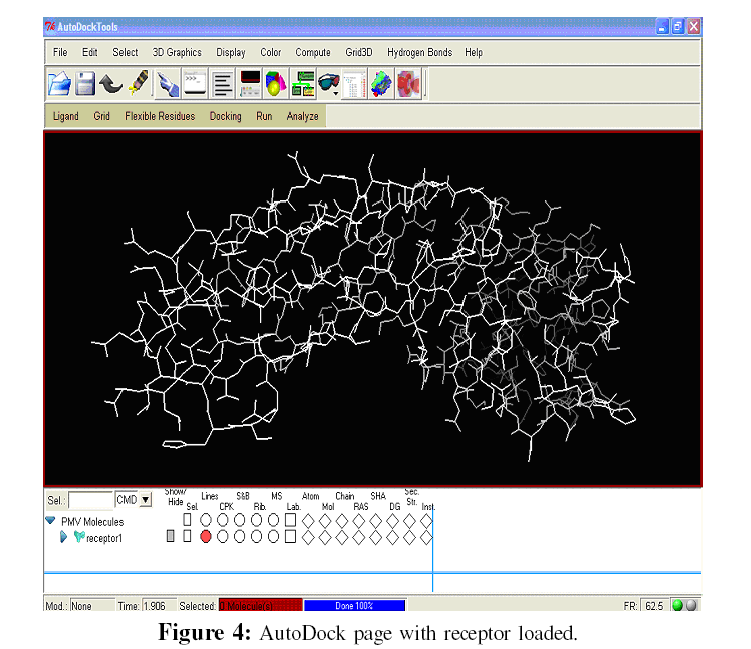Open the Hydrogen Bonds menu

click(x=419, y=52)
